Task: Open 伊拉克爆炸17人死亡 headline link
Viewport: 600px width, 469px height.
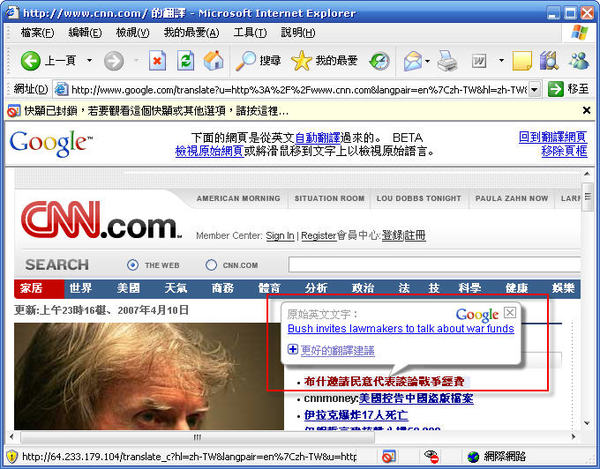Action: click(356, 415)
